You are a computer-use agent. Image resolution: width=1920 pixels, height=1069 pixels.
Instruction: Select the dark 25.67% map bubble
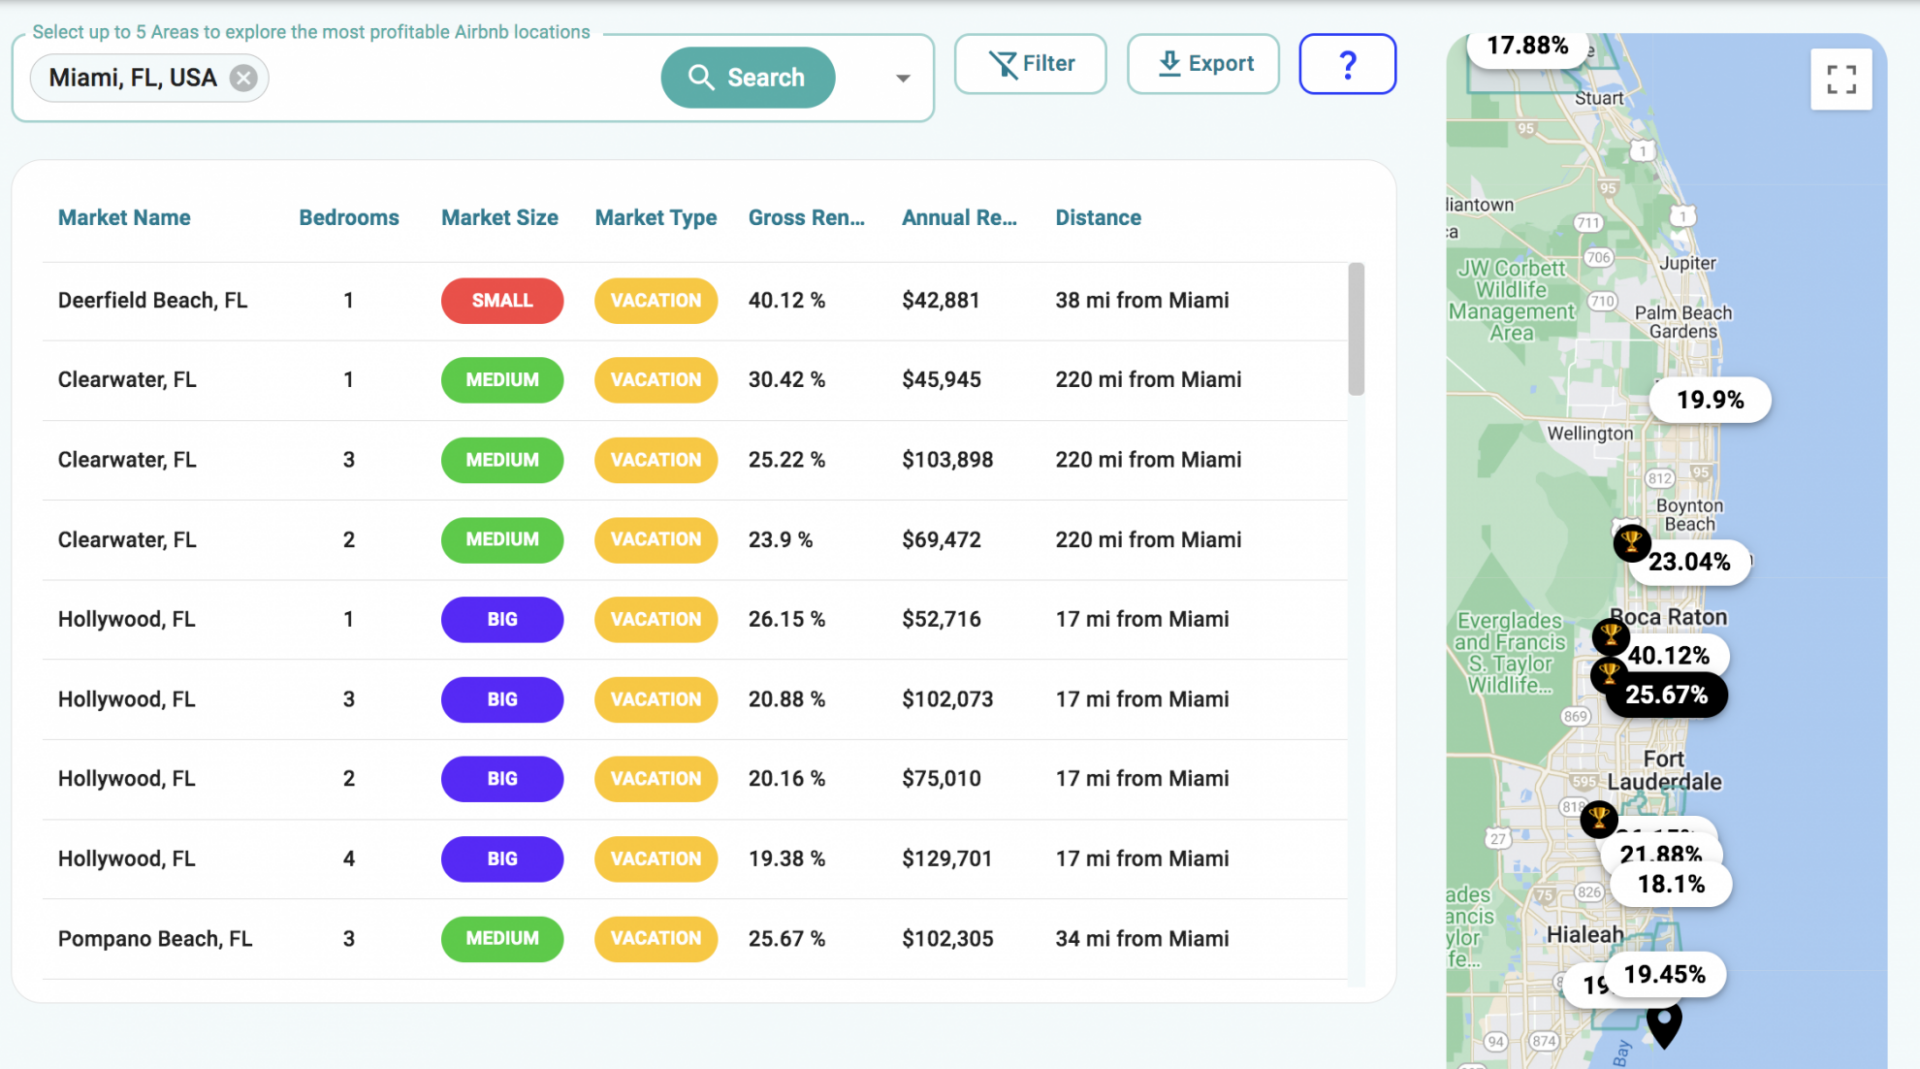pos(1666,695)
